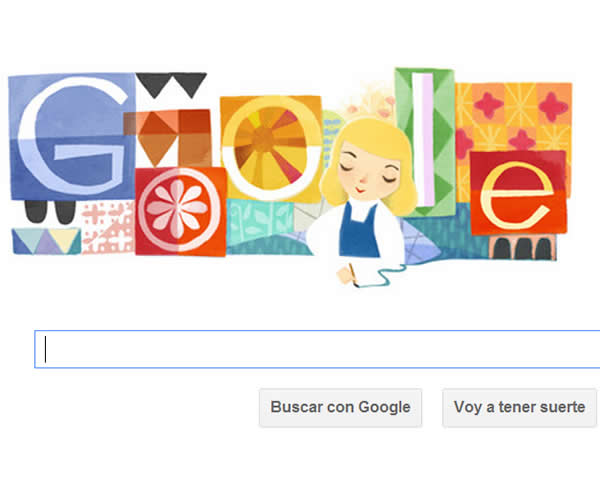The height and width of the screenshot is (482, 600).
Task: Click the girl's hand holding a paintbrush
Action: coord(349,274)
